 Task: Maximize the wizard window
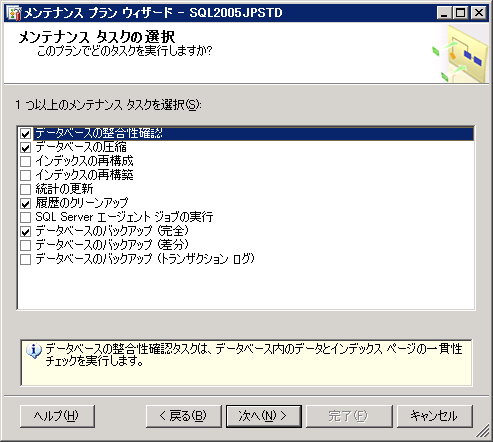pos(461,13)
